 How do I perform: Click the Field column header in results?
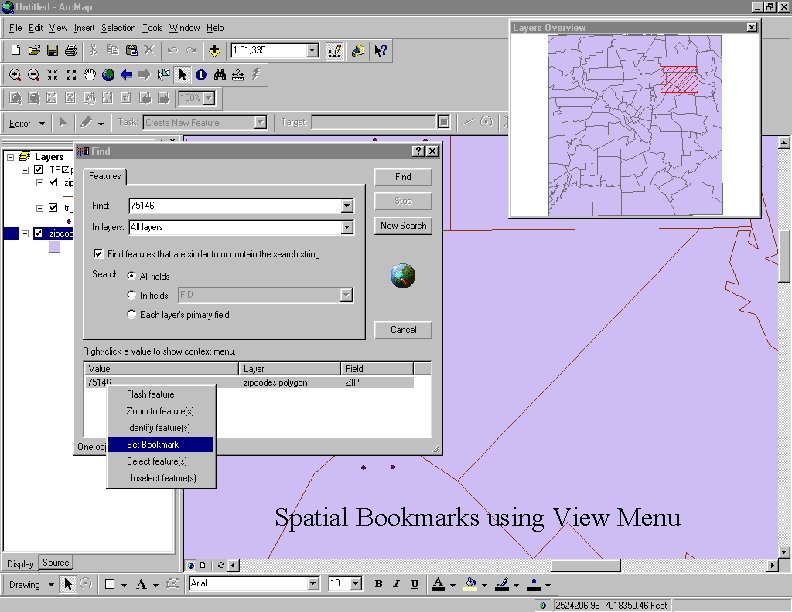pos(377,369)
